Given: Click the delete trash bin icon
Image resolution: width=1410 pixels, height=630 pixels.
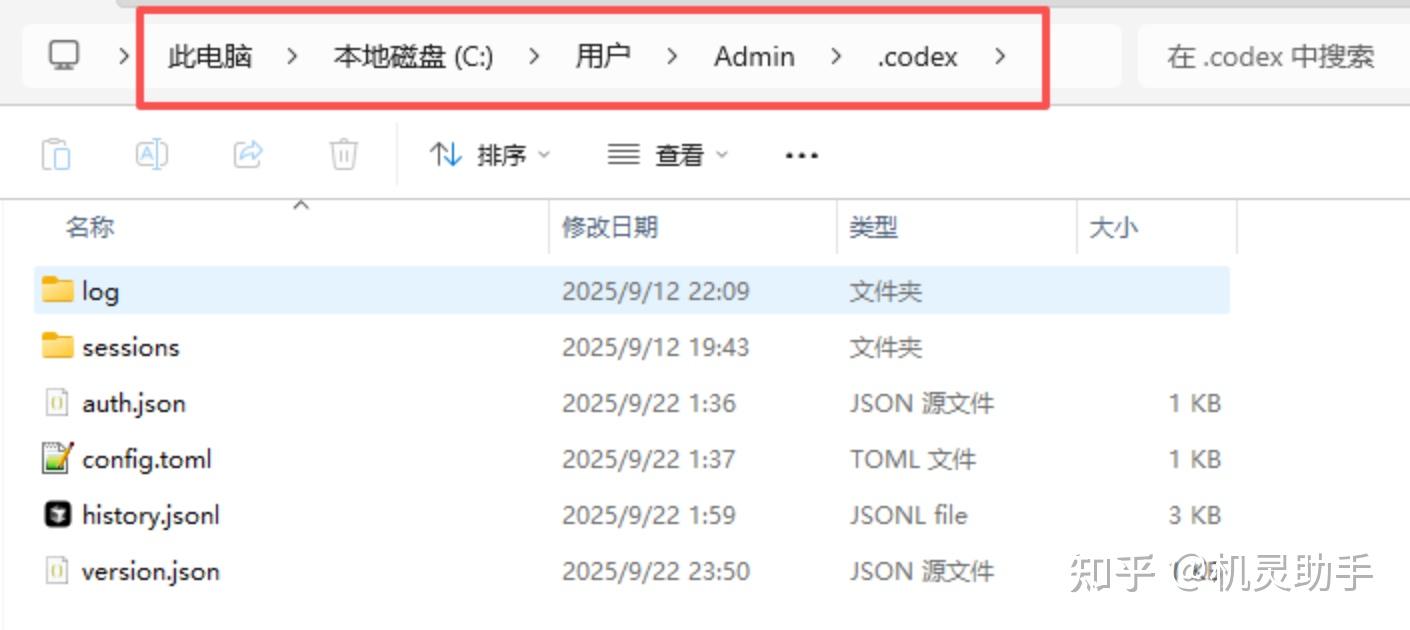Looking at the screenshot, I should coord(343,154).
